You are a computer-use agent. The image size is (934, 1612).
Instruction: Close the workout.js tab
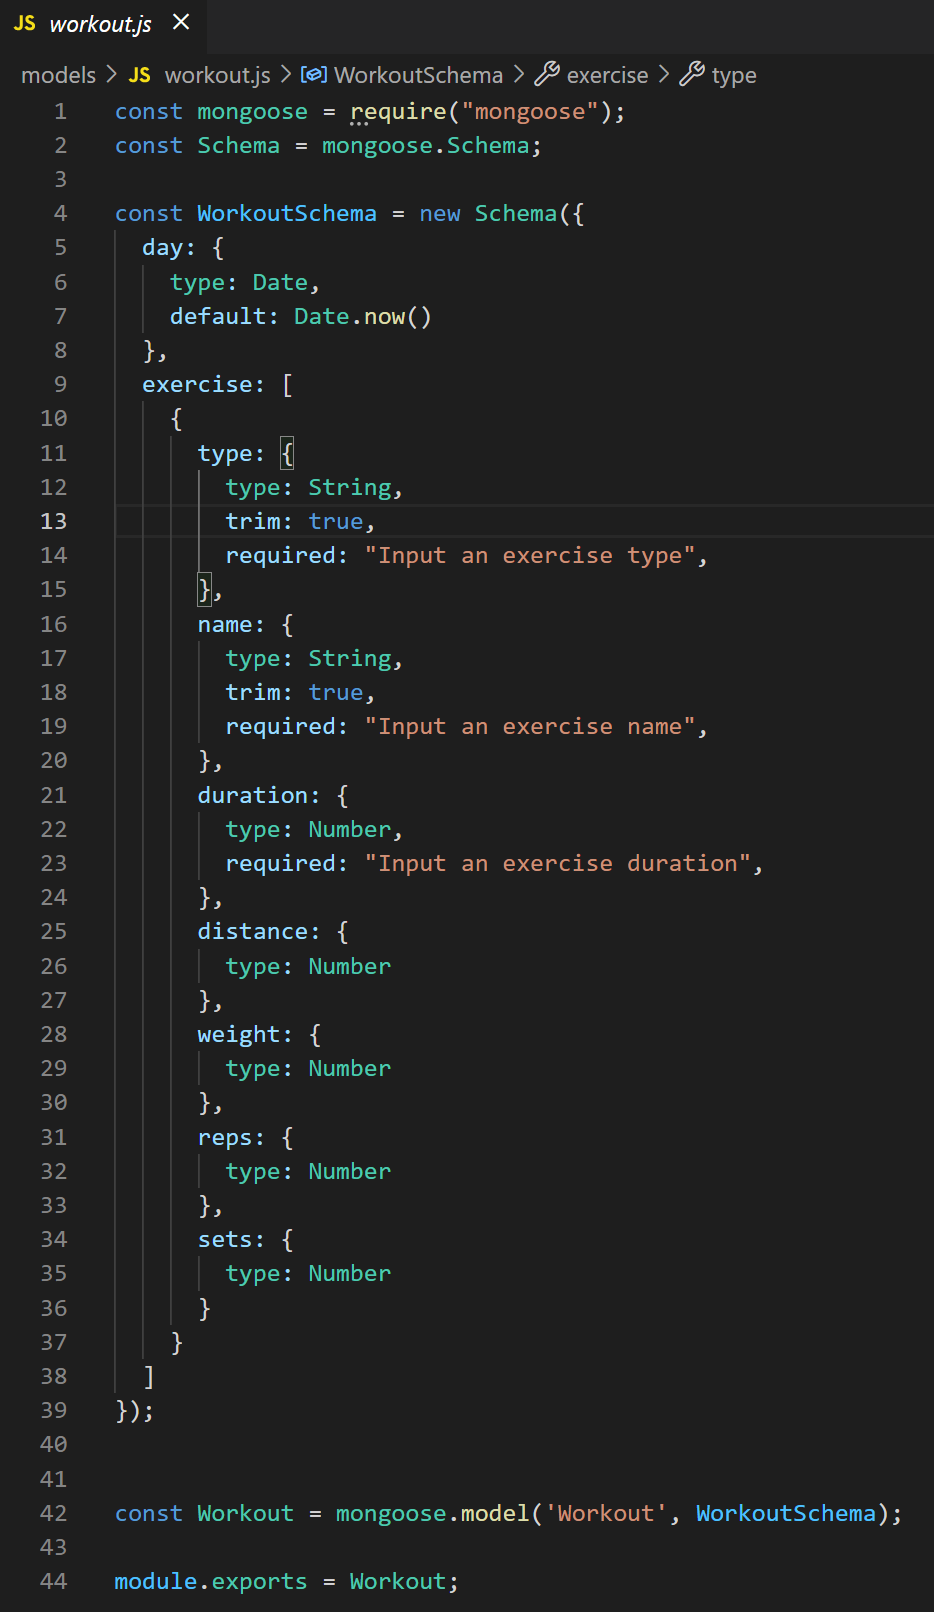[181, 22]
